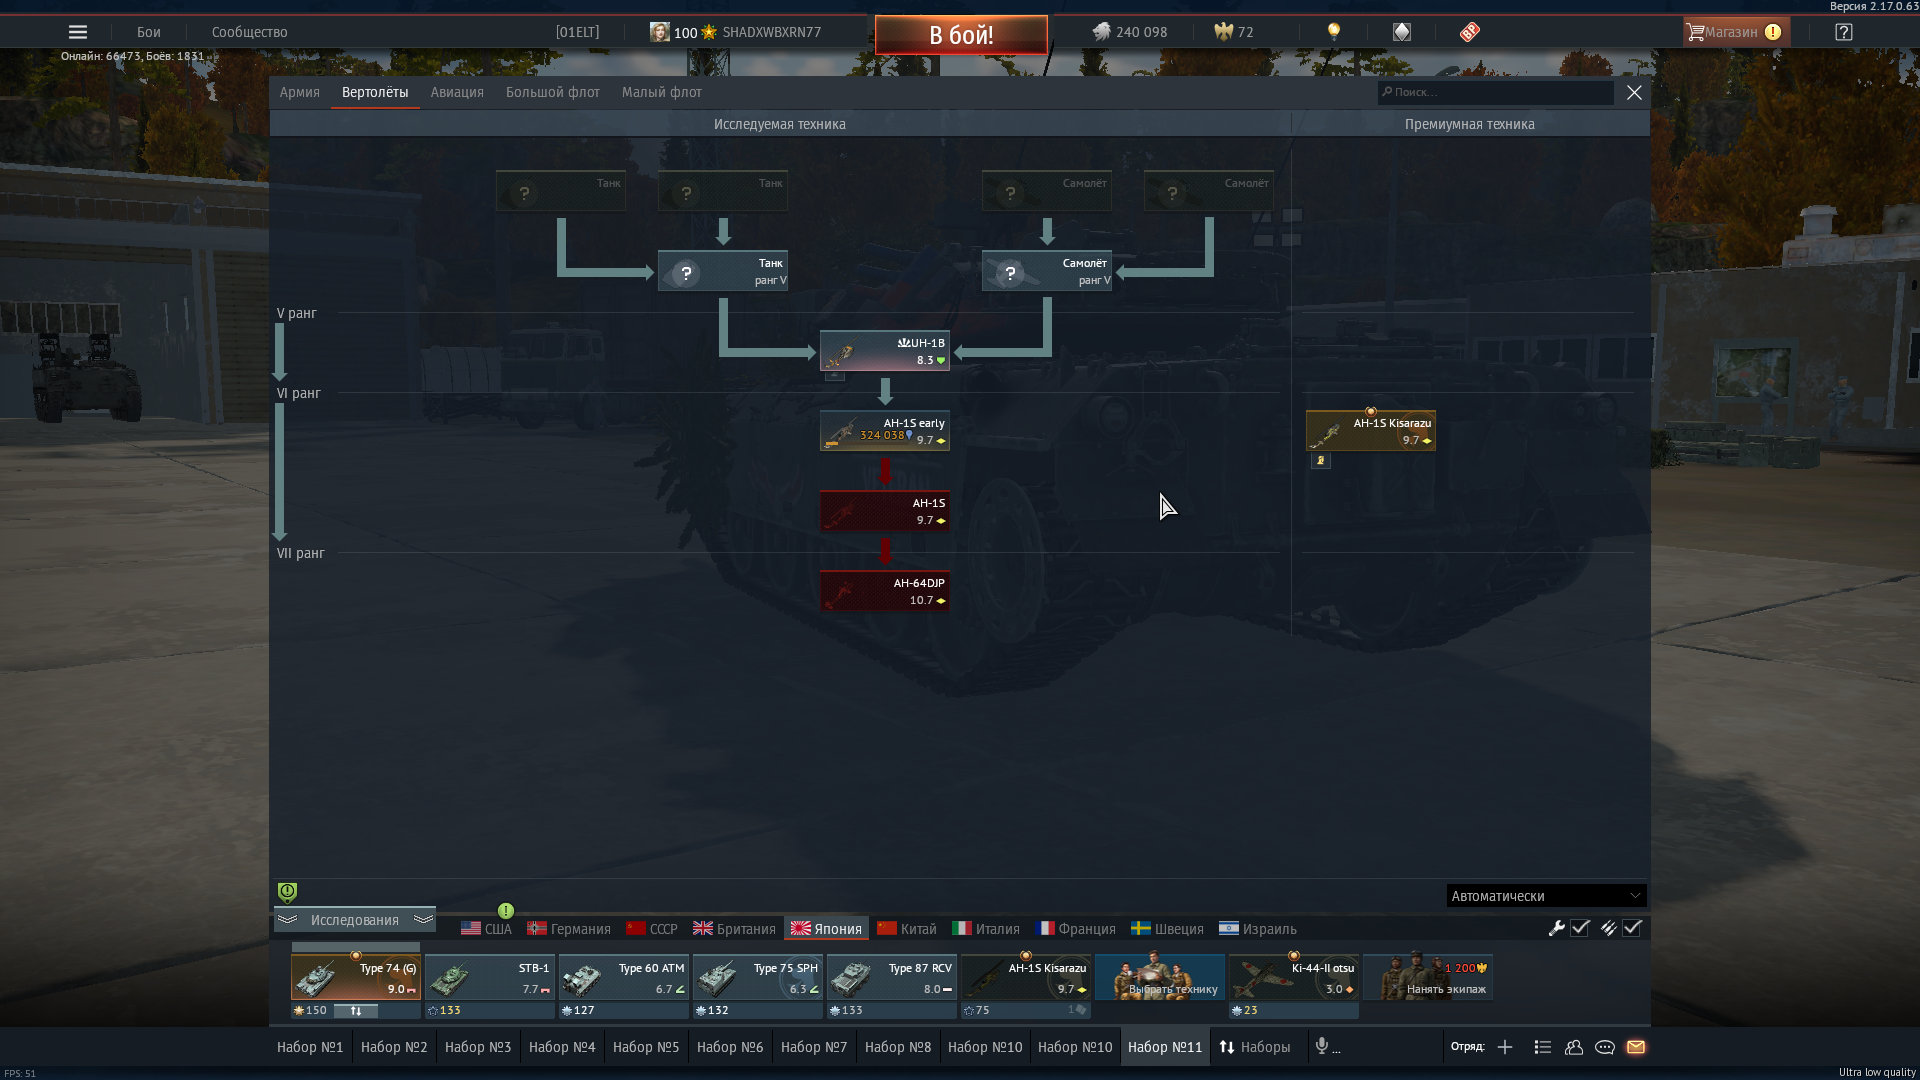Collapse the Исследования panel left chevron
Viewport: 1920px width, 1080px height.
coord(288,919)
